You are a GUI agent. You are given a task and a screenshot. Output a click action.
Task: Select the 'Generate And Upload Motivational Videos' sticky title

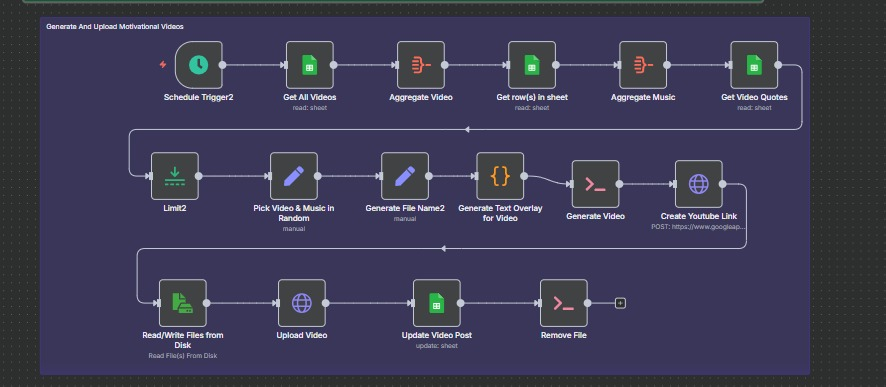tap(115, 27)
